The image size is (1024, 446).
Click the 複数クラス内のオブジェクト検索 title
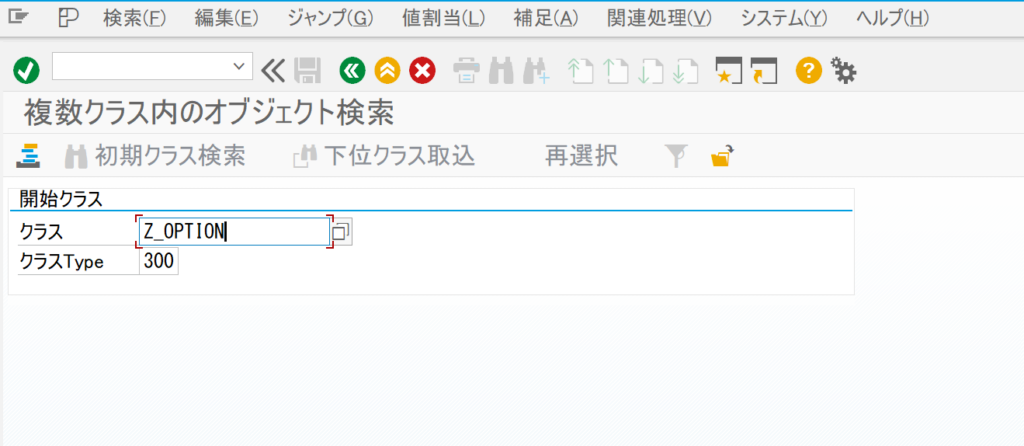coord(209,114)
